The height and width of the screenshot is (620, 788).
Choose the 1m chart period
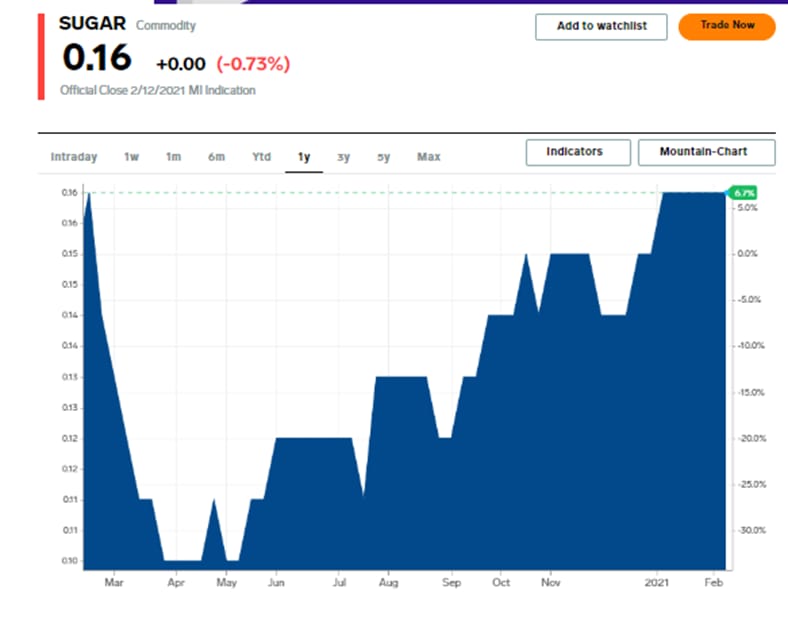(173, 156)
